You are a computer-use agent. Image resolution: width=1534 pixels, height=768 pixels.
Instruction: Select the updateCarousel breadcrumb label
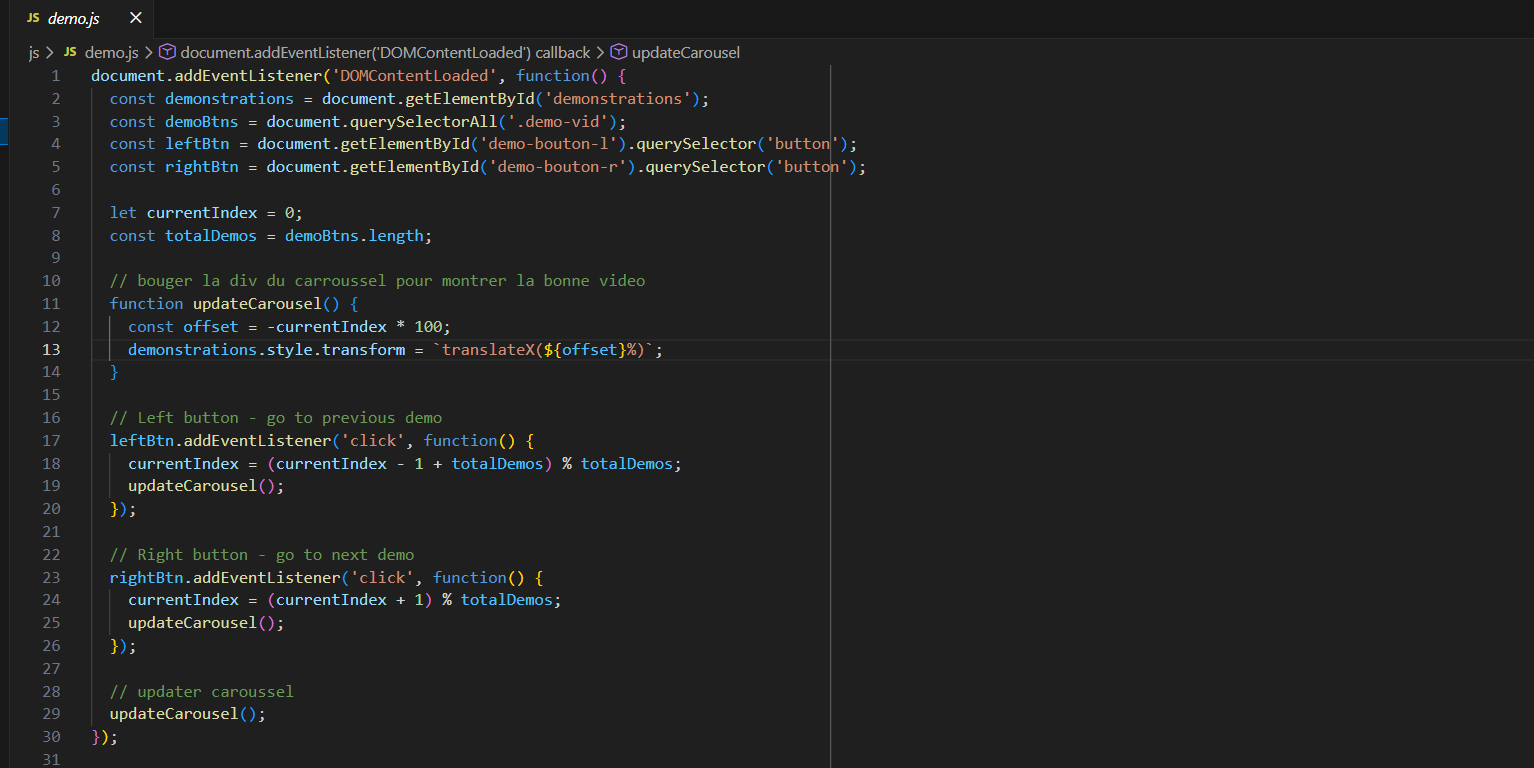point(685,52)
